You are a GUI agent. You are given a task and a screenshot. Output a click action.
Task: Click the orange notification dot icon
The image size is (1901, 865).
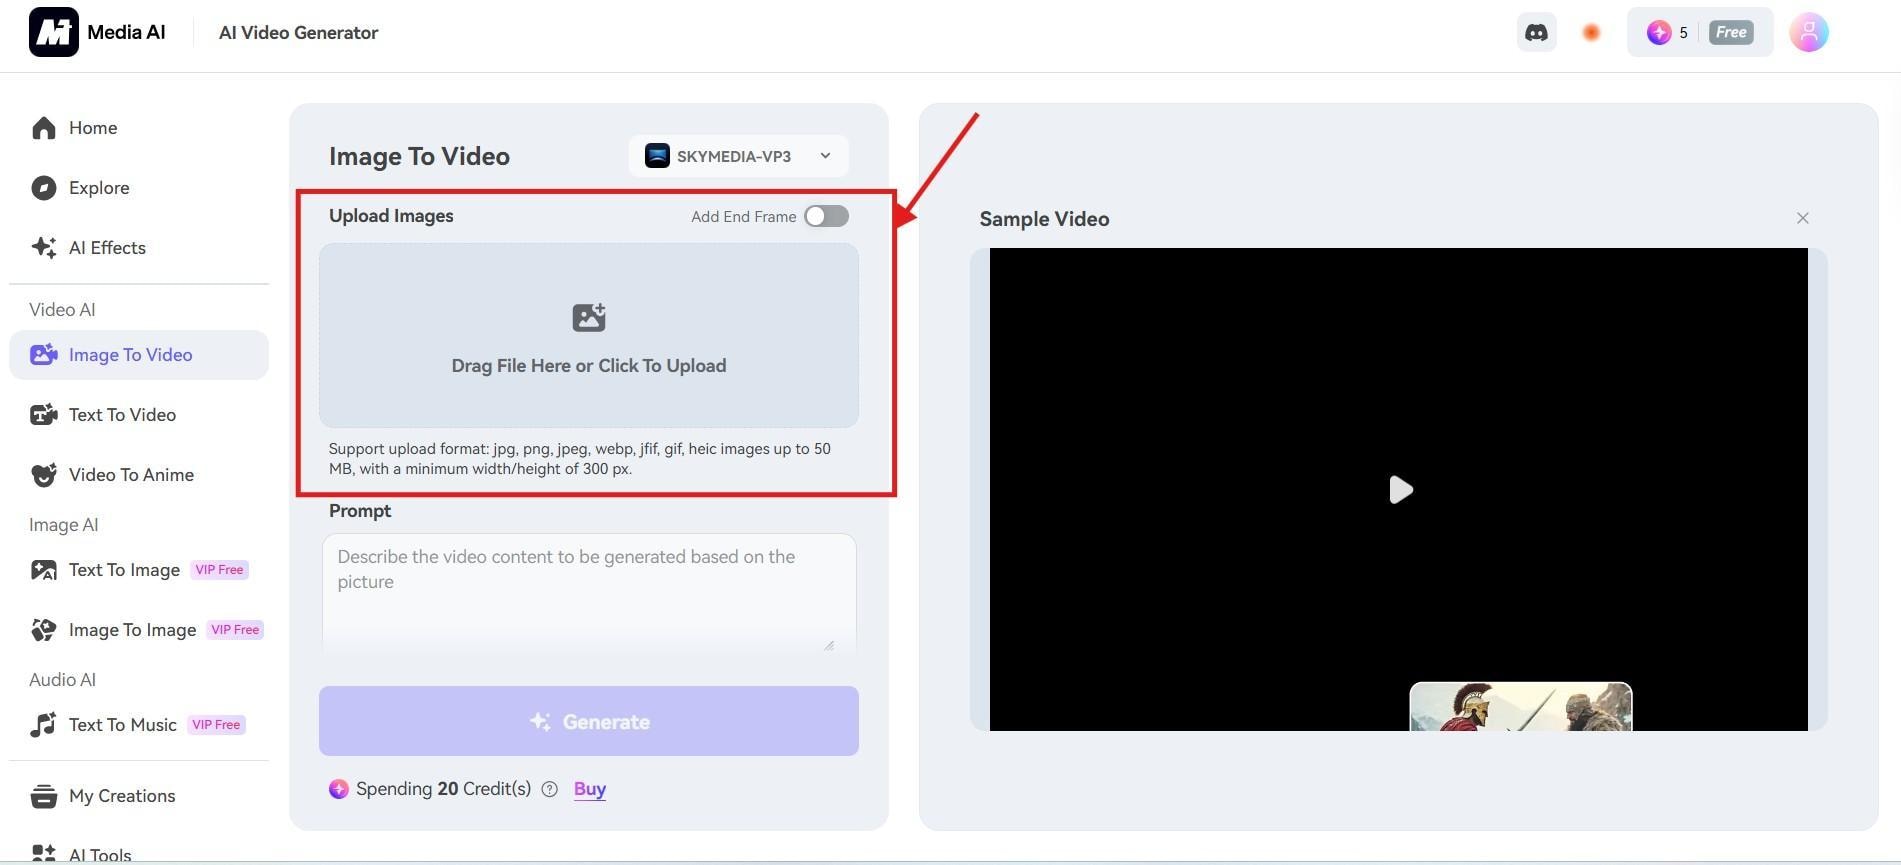[x=1591, y=33]
